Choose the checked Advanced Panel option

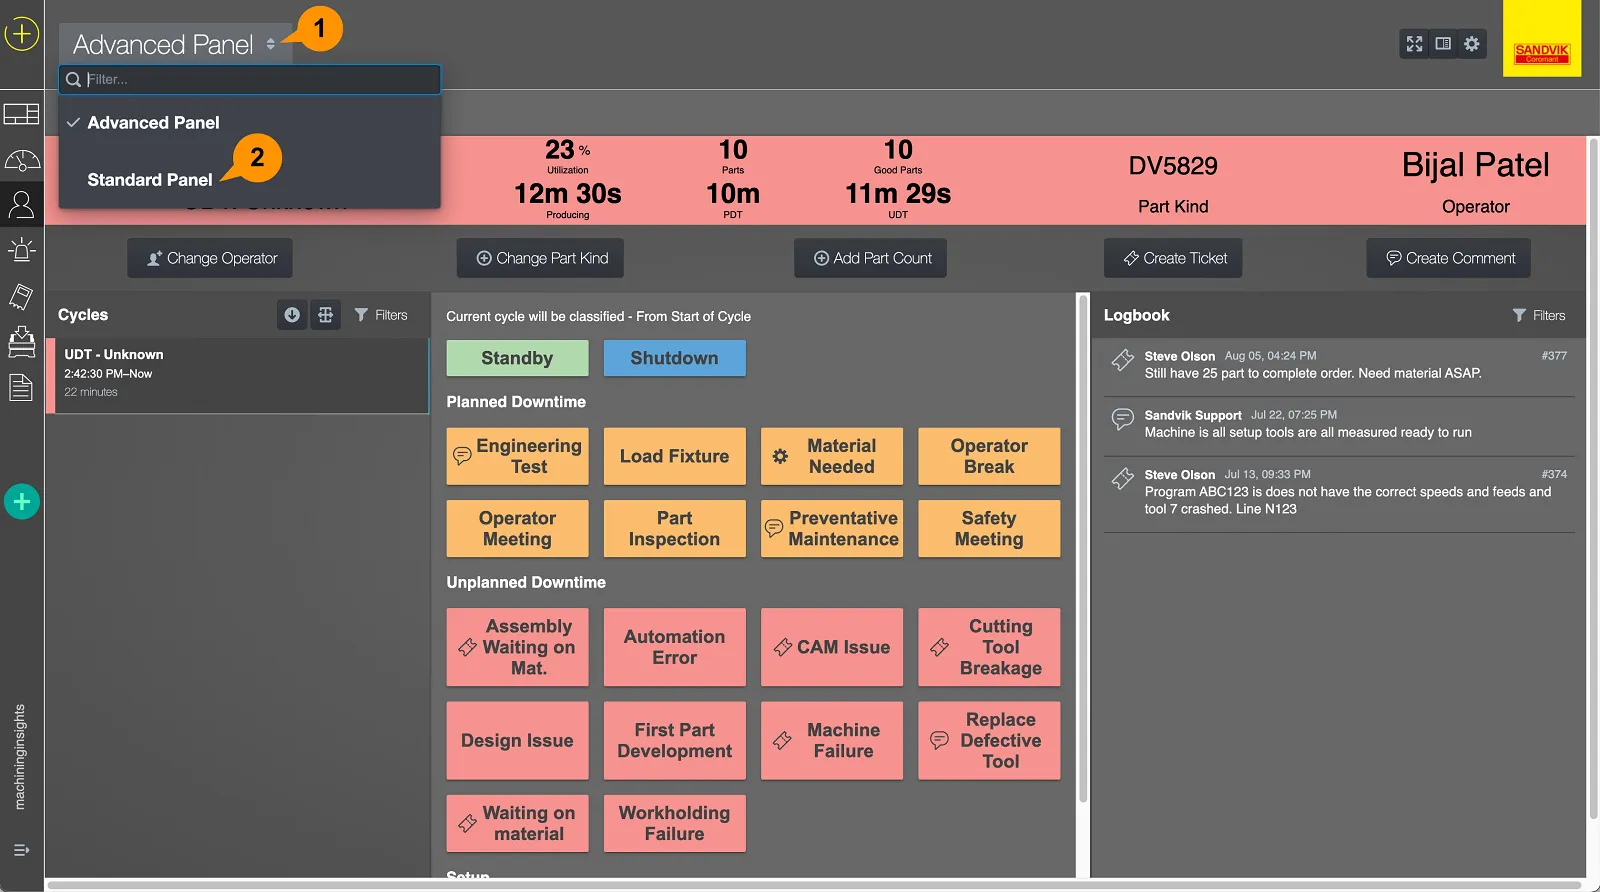[153, 123]
